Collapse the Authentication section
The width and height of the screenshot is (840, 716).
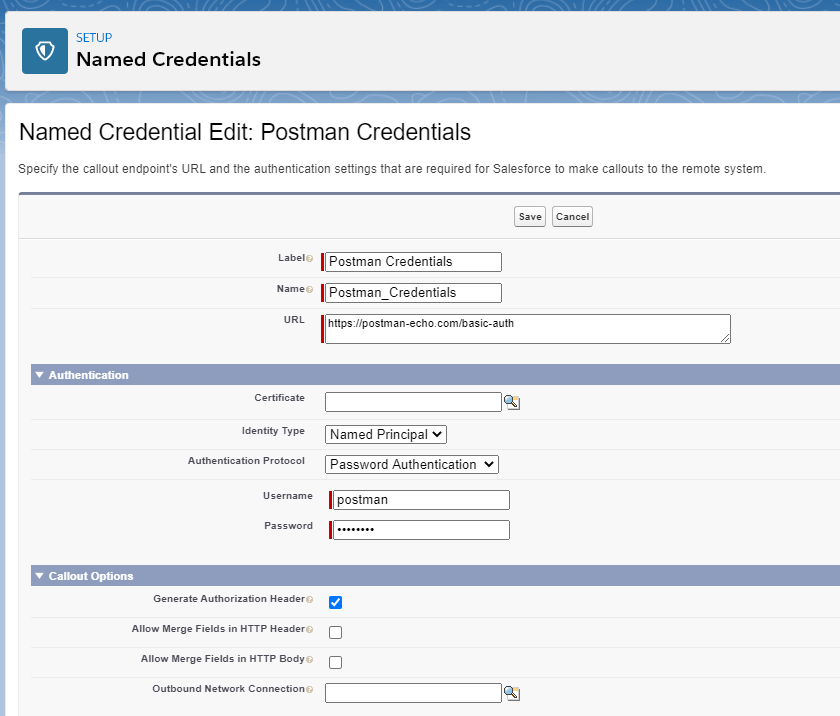[x=39, y=374]
